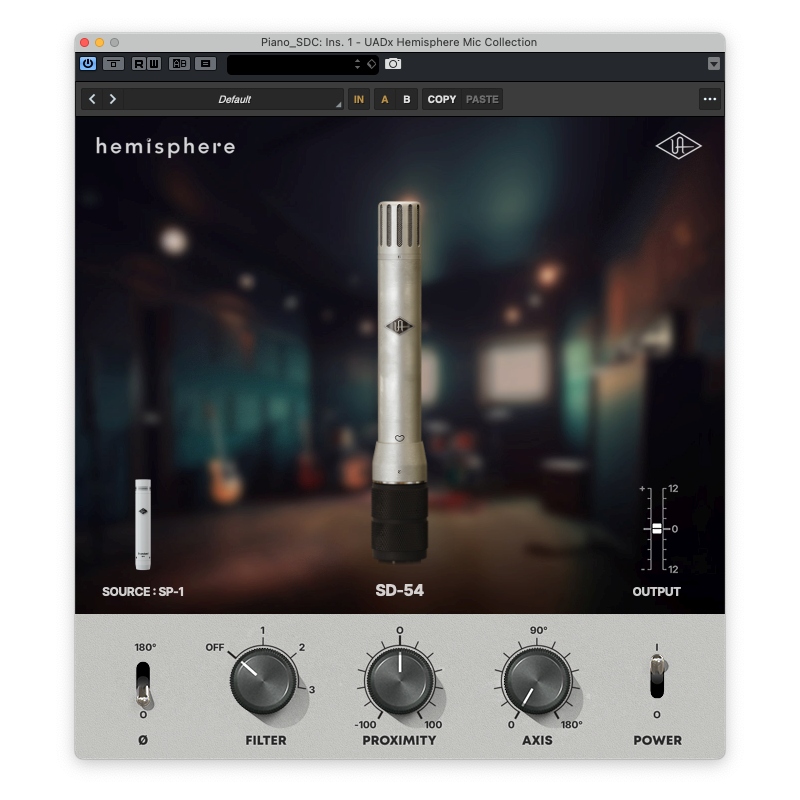Viewport: 800px width, 800px height.
Task: Open the side-chain routing icon
Action: coord(205,64)
